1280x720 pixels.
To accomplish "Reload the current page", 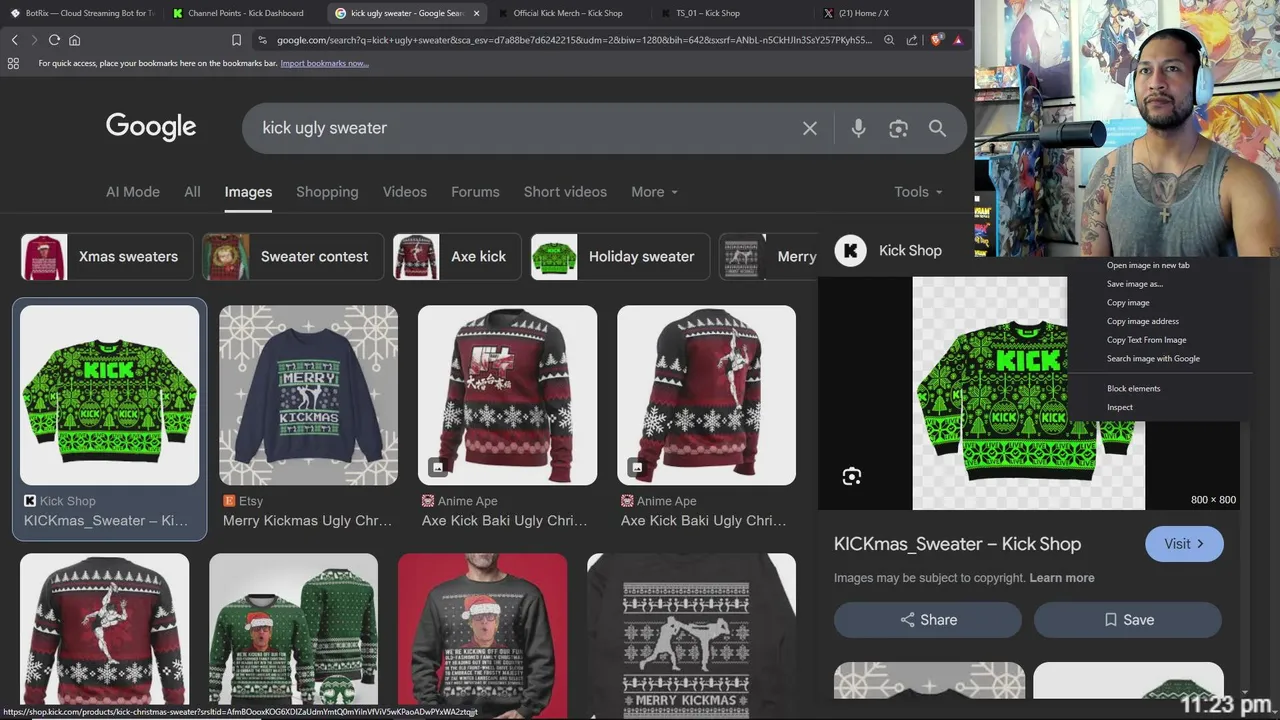I will (54, 40).
